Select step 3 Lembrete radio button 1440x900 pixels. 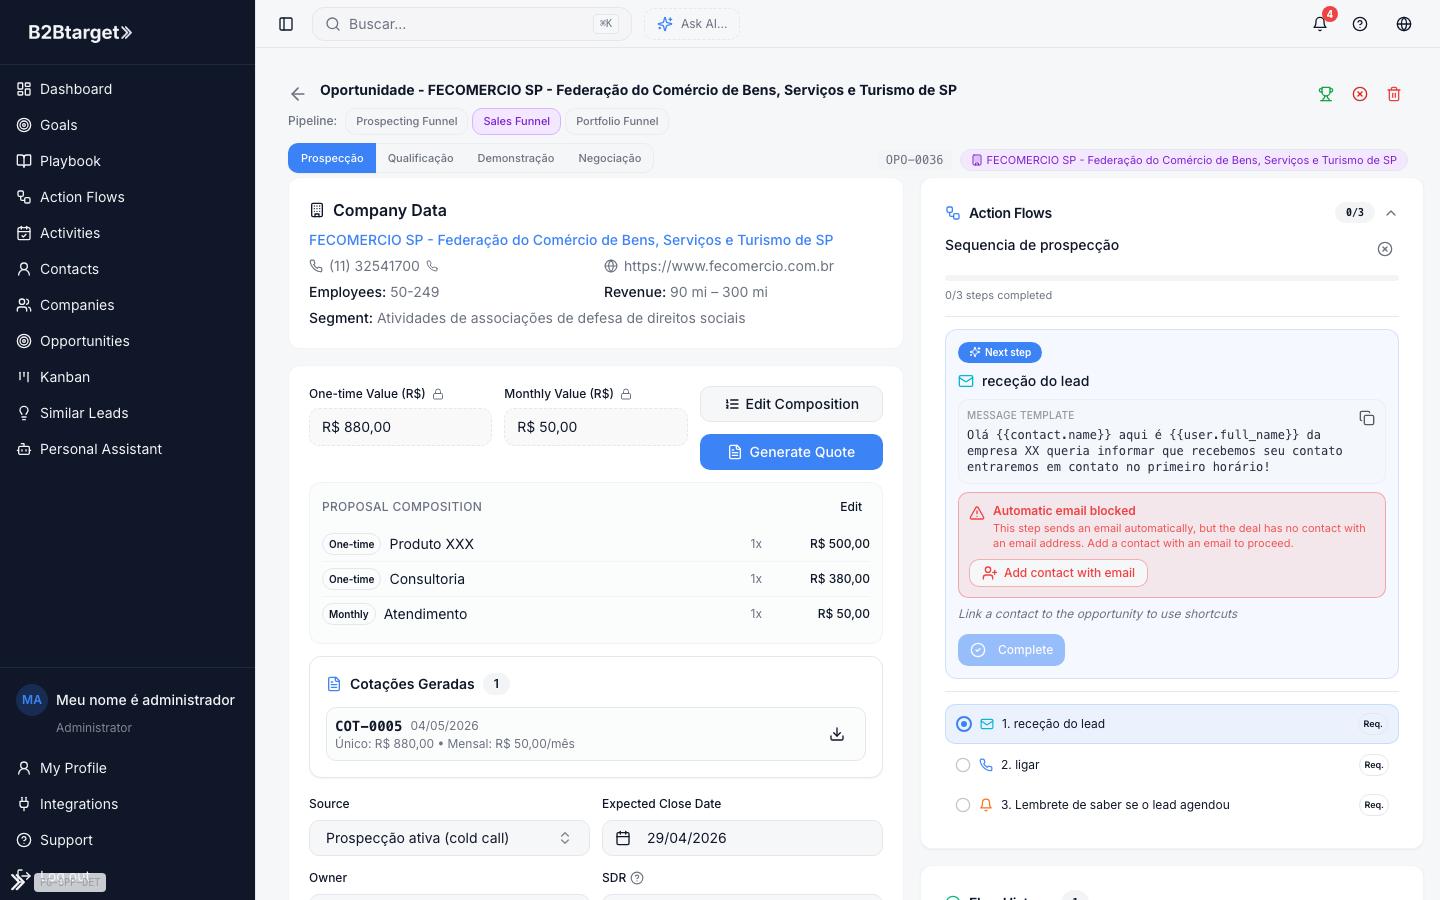click(x=963, y=805)
